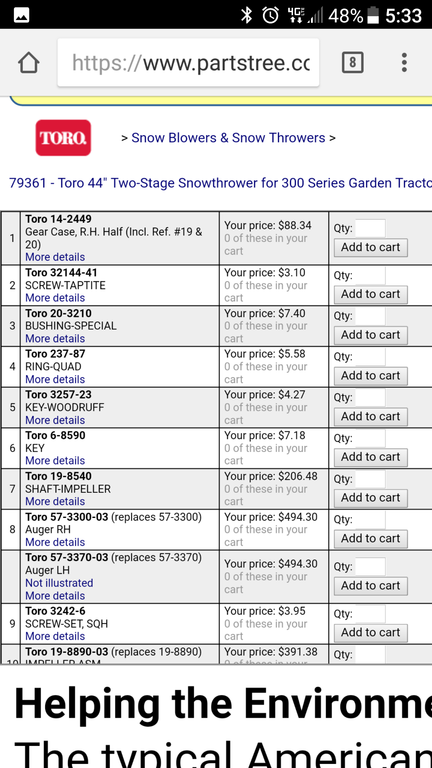This screenshot has height=768, width=432.
Task: Tap the Bluetooth status bar icon
Action: (246, 15)
